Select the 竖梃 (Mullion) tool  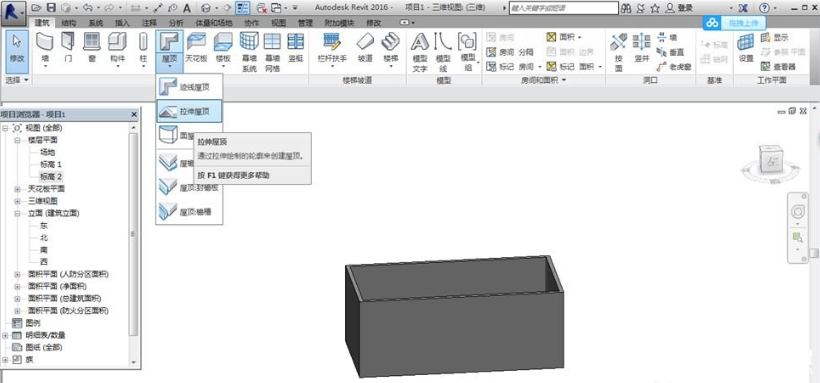296,48
